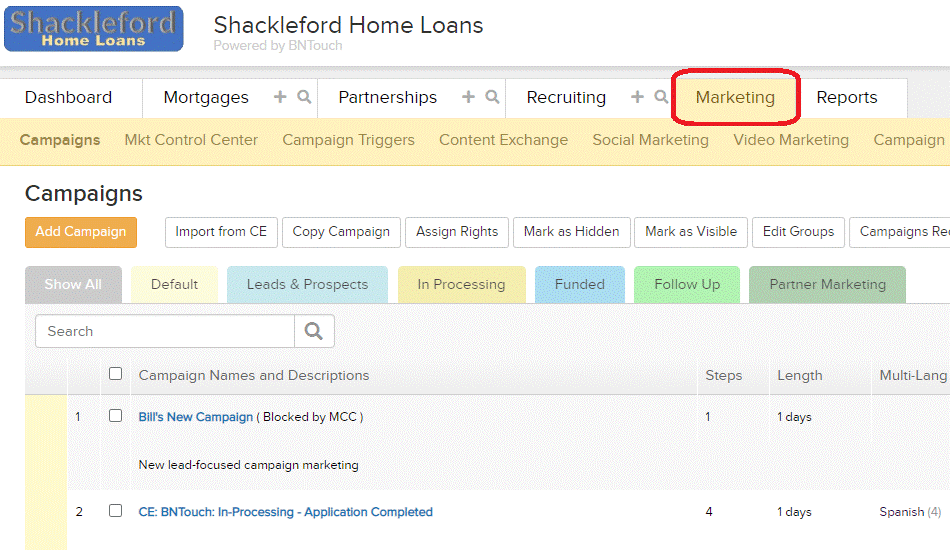Toggle the select-all campaigns checkbox in header
950x550 pixels.
[x=115, y=374]
